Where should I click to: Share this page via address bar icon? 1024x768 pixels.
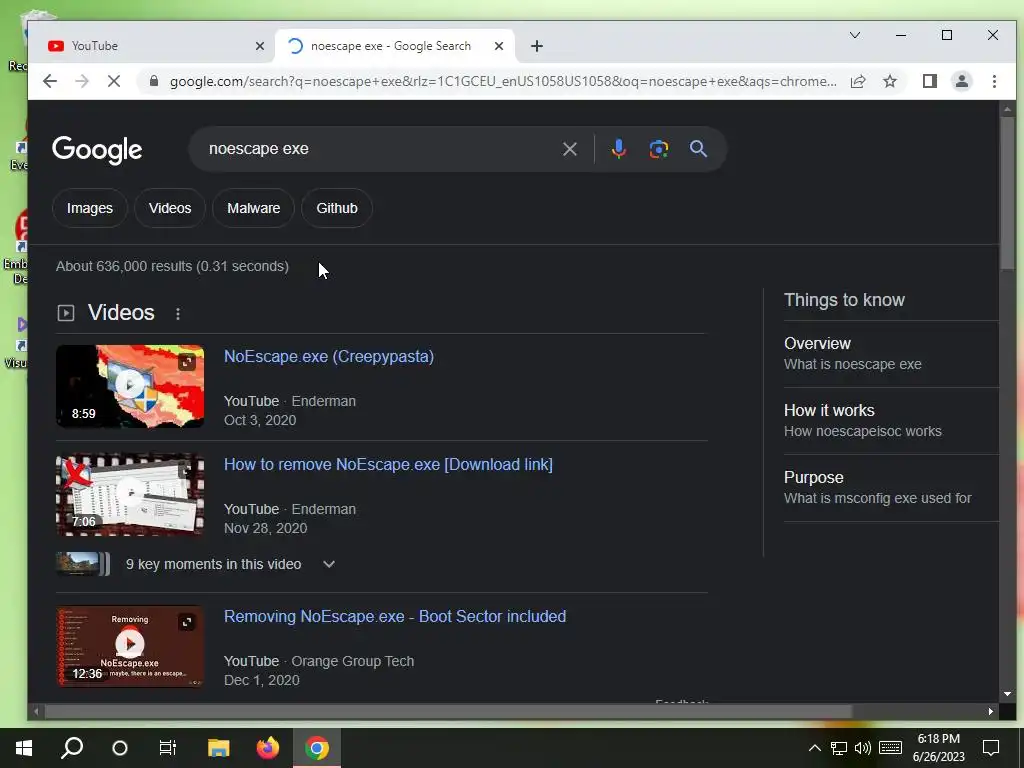pyautogui.click(x=858, y=81)
